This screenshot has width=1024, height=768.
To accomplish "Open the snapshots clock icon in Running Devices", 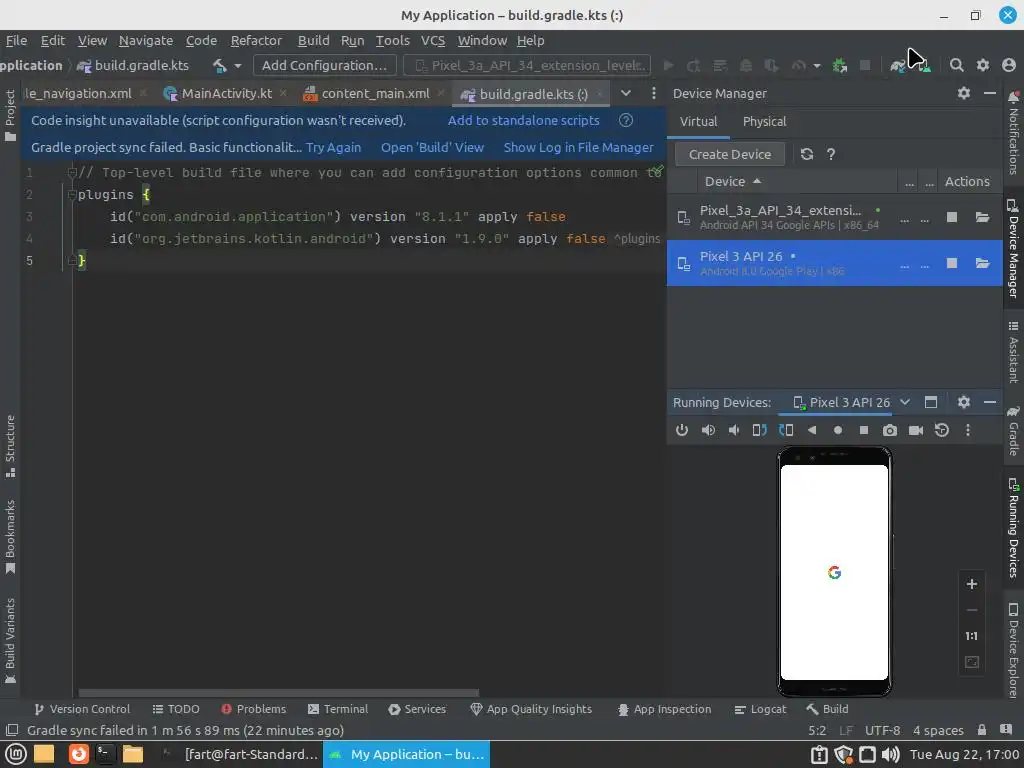I will tap(942, 430).
